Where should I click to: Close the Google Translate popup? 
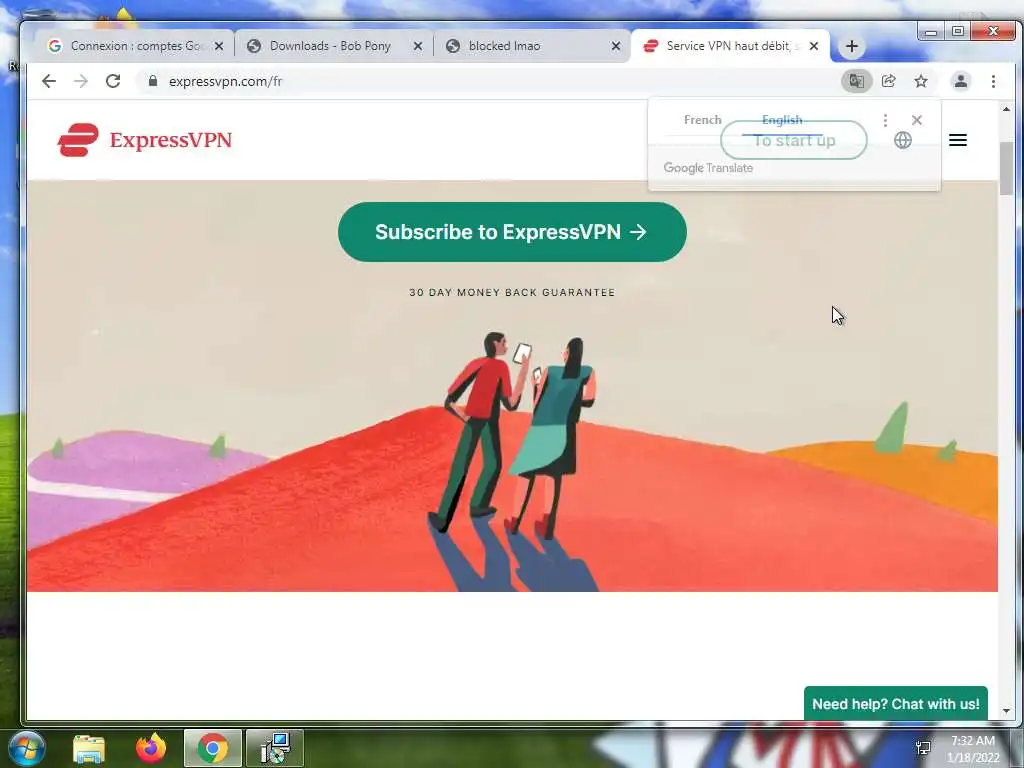pyautogui.click(x=917, y=120)
